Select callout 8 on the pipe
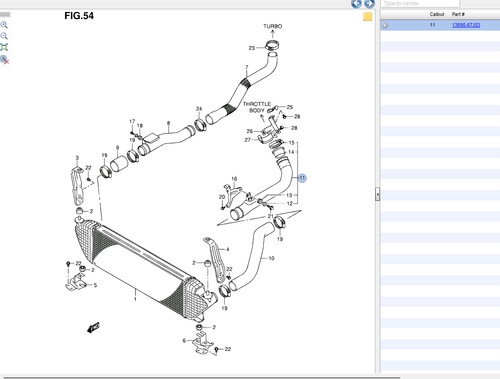 168,123
